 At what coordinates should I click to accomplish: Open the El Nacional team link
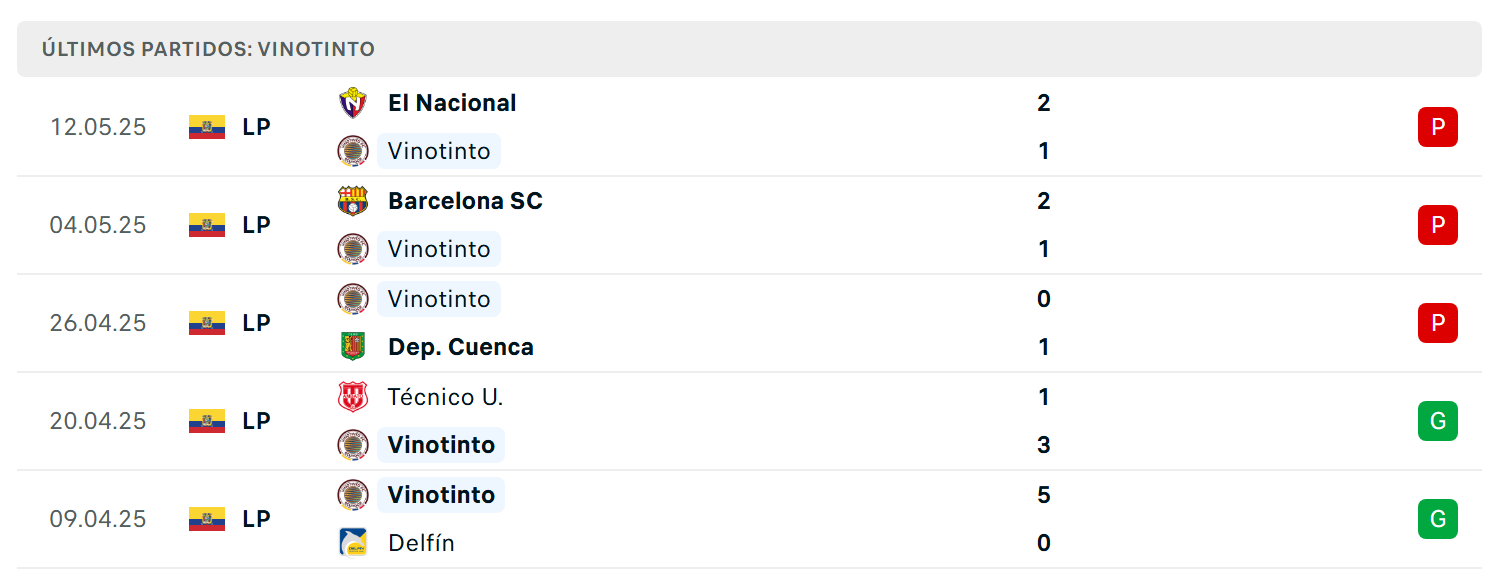click(452, 103)
